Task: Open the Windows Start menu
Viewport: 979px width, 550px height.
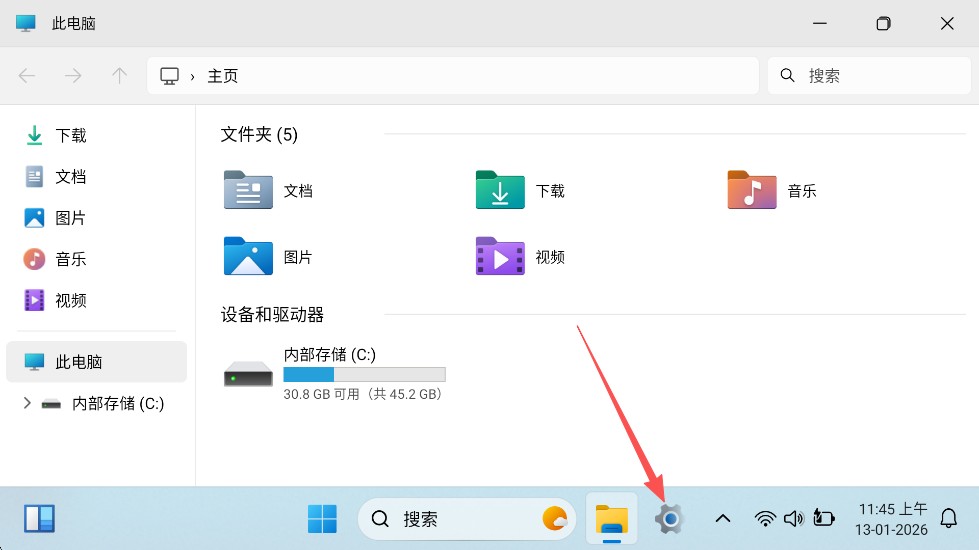Action: 322,518
